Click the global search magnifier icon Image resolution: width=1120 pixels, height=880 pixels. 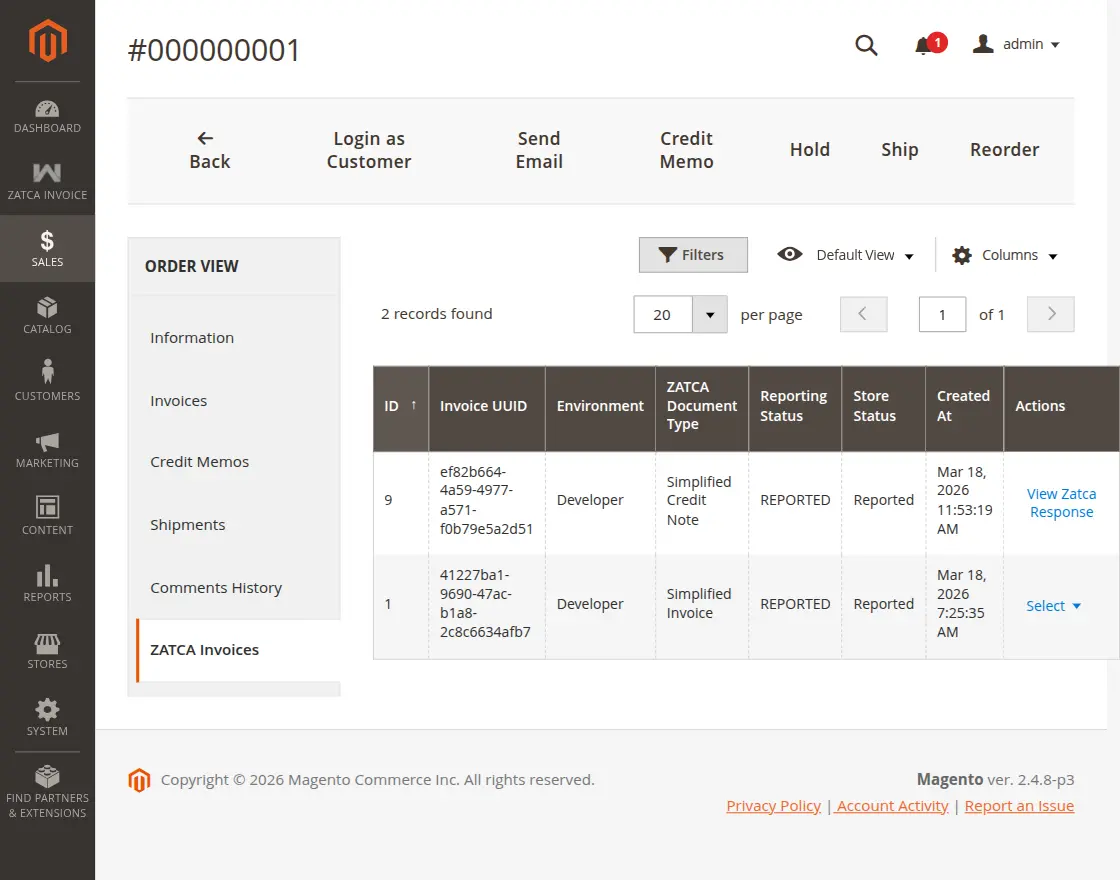[x=866, y=44]
